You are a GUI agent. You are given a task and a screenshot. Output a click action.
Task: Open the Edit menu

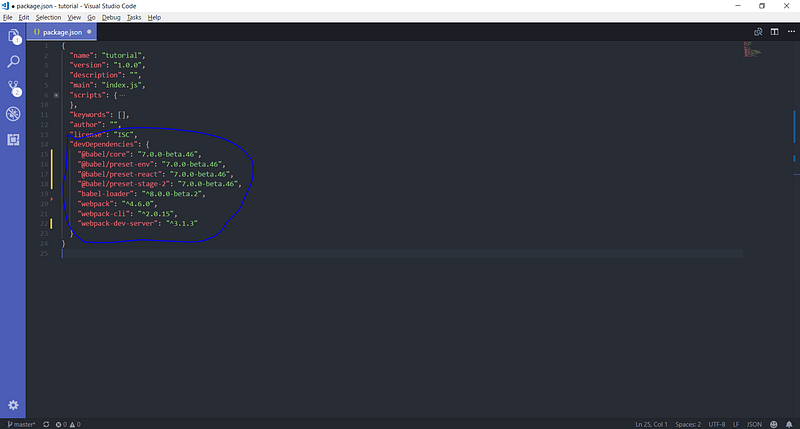(24, 17)
